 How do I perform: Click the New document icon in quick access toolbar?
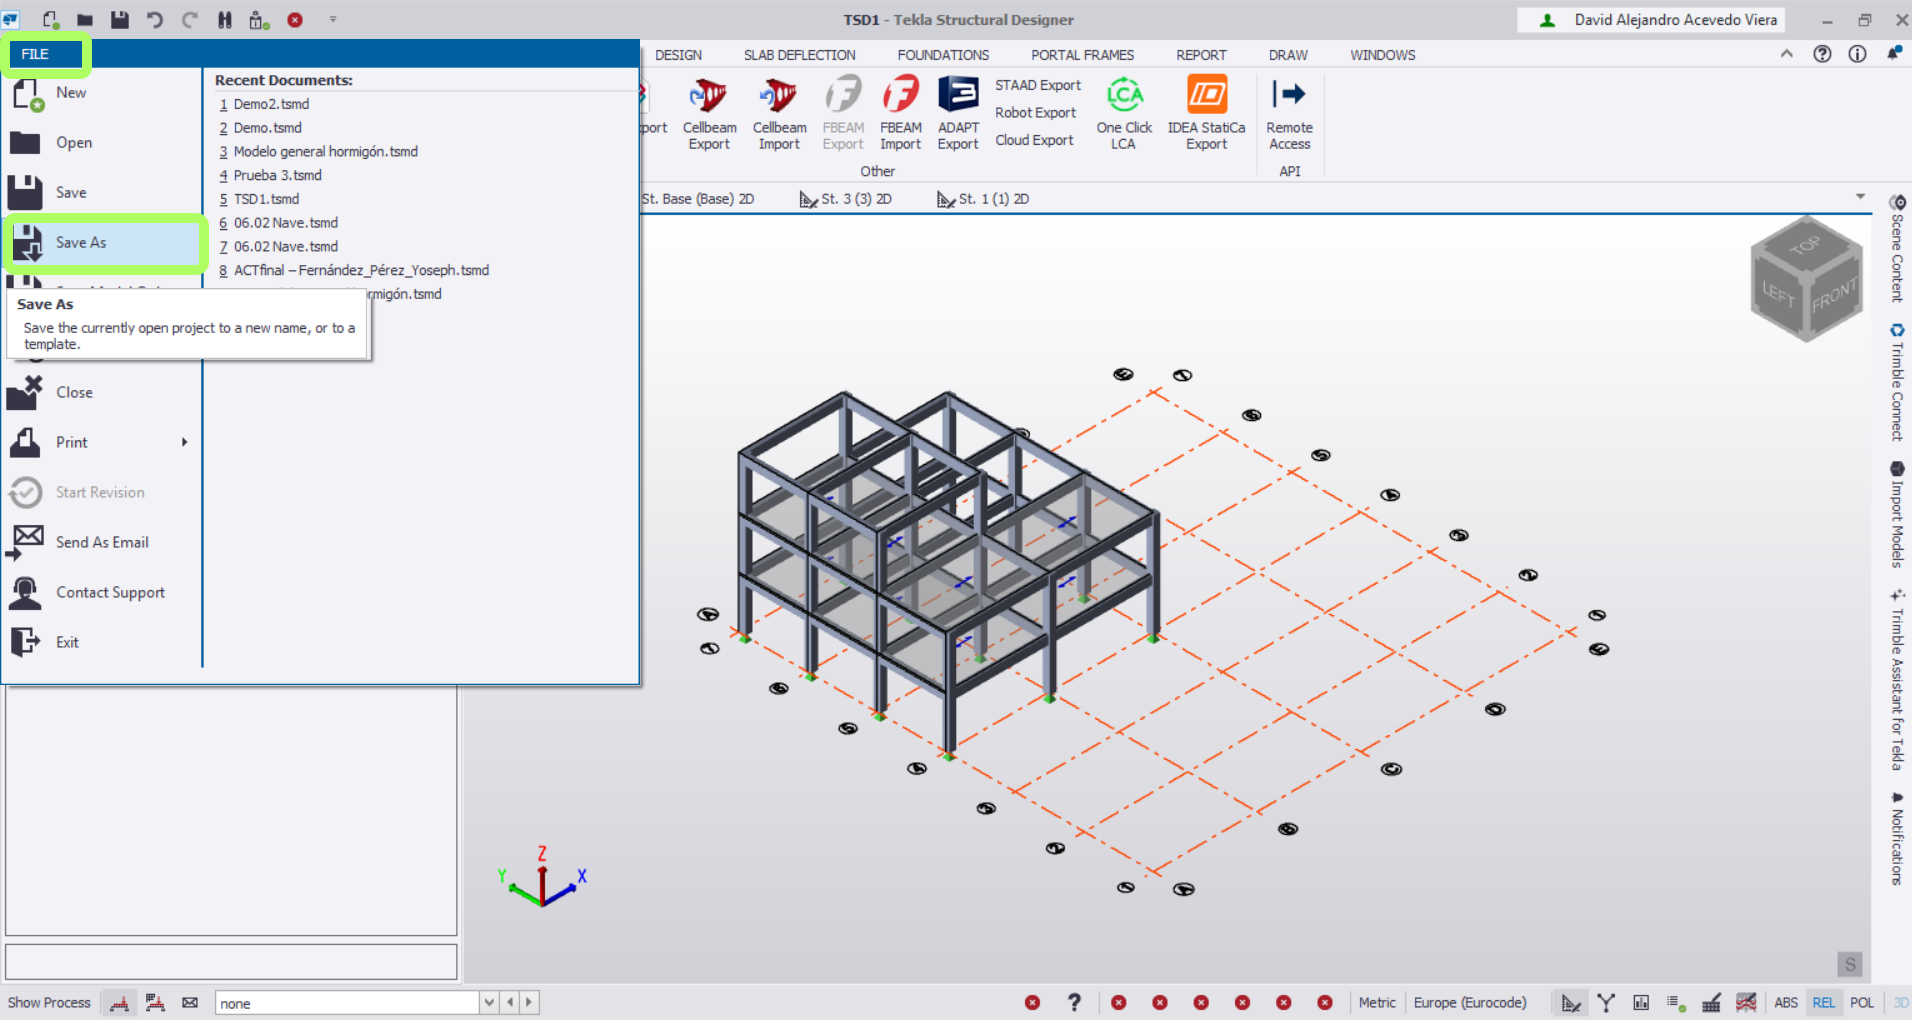(50, 20)
